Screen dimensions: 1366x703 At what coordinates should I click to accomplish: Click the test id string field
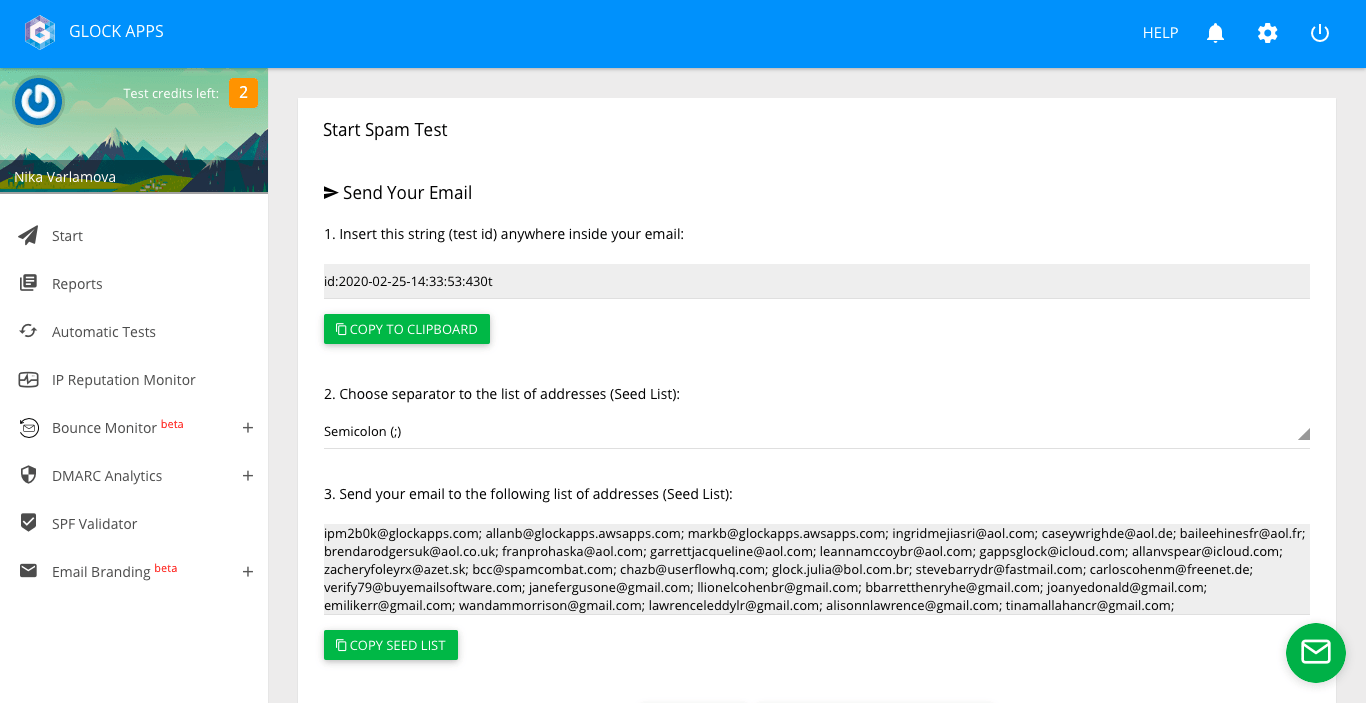(x=816, y=281)
